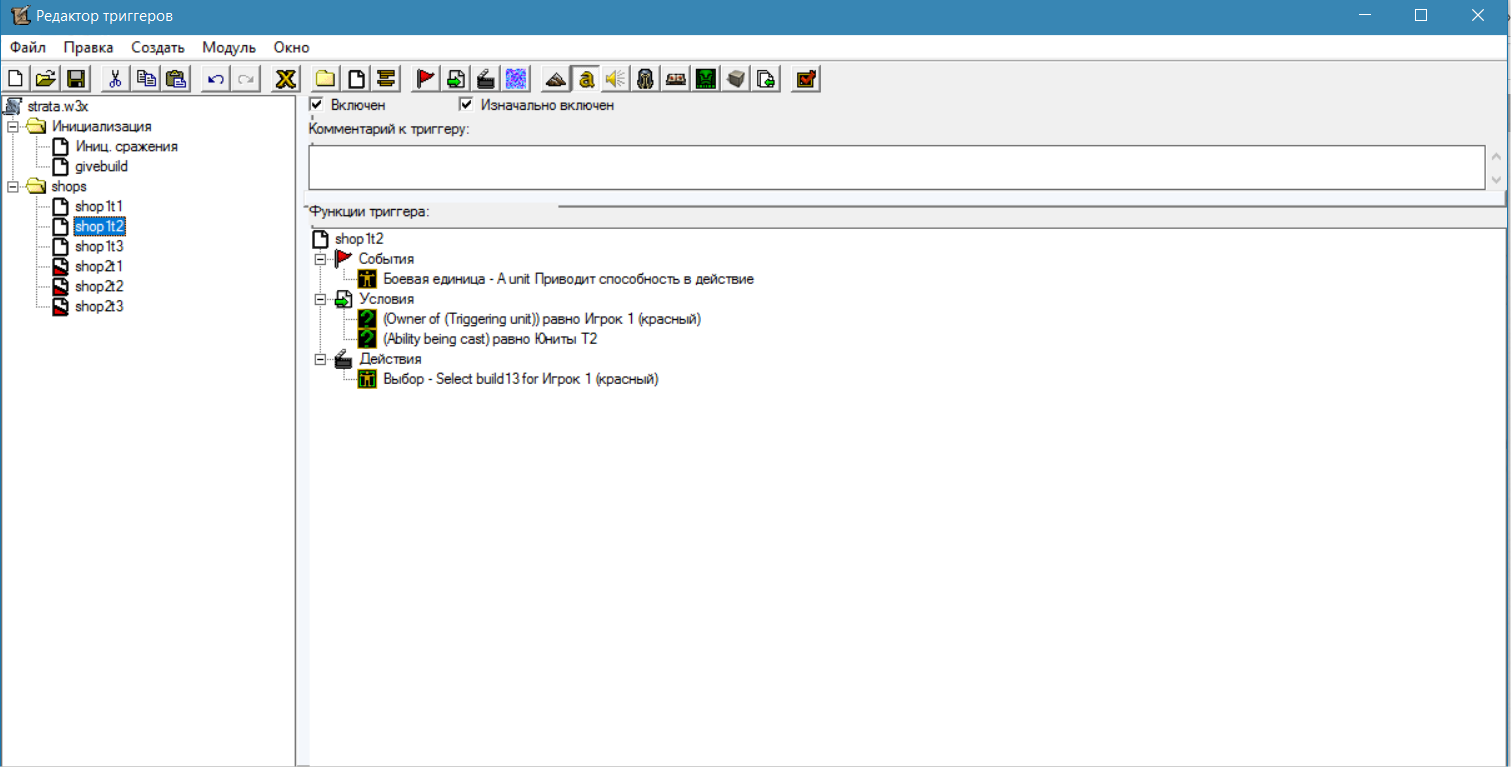Open the "Окно" menu
This screenshot has height=767, width=1511.
click(291, 47)
